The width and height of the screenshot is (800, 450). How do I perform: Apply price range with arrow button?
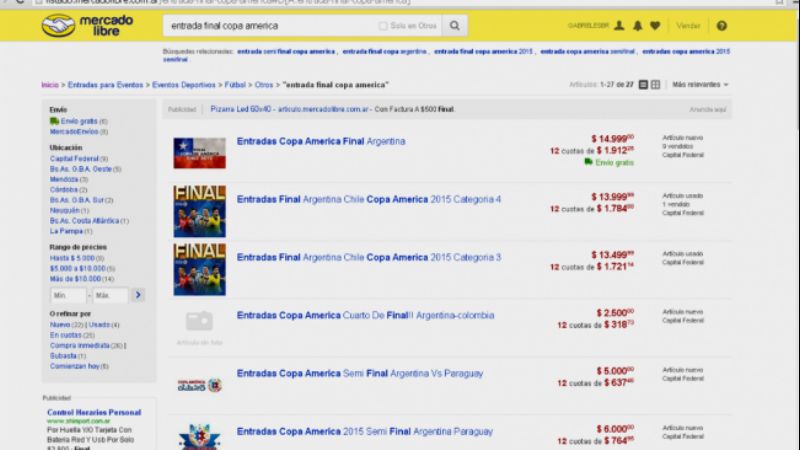tap(138, 295)
